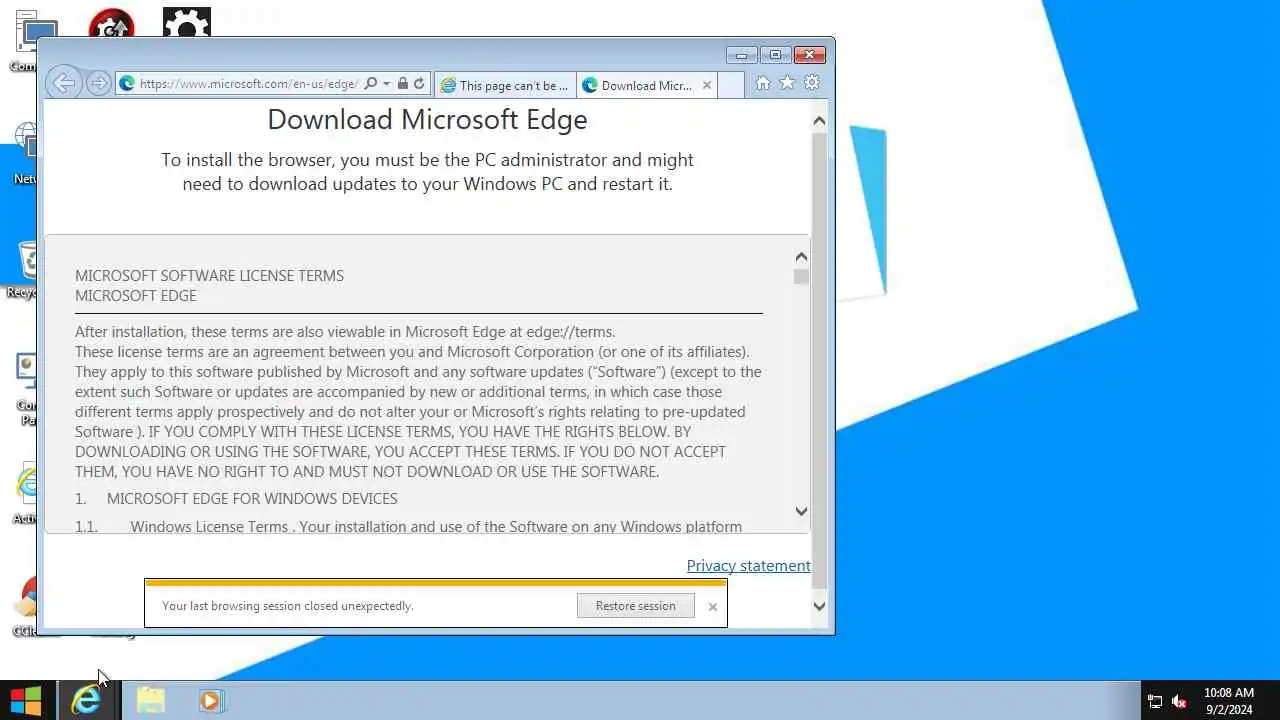This screenshot has height=720, width=1280.
Task: Click the license terms scroll down arrow
Action: click(x=801, y=511)
